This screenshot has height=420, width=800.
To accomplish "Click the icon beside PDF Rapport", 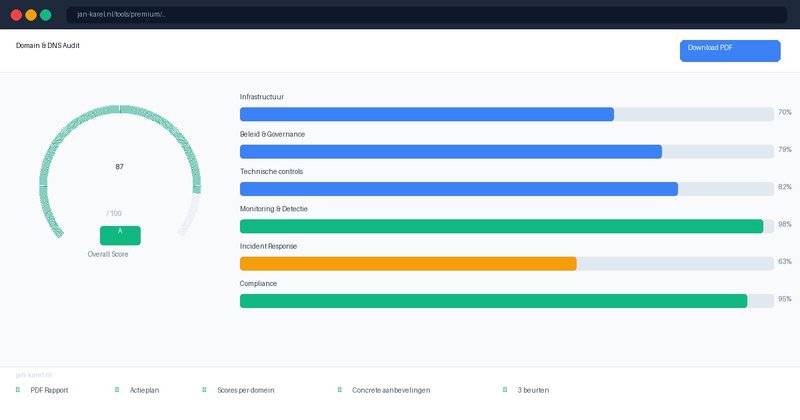I will pyautogui.click(x=18, y=389).
